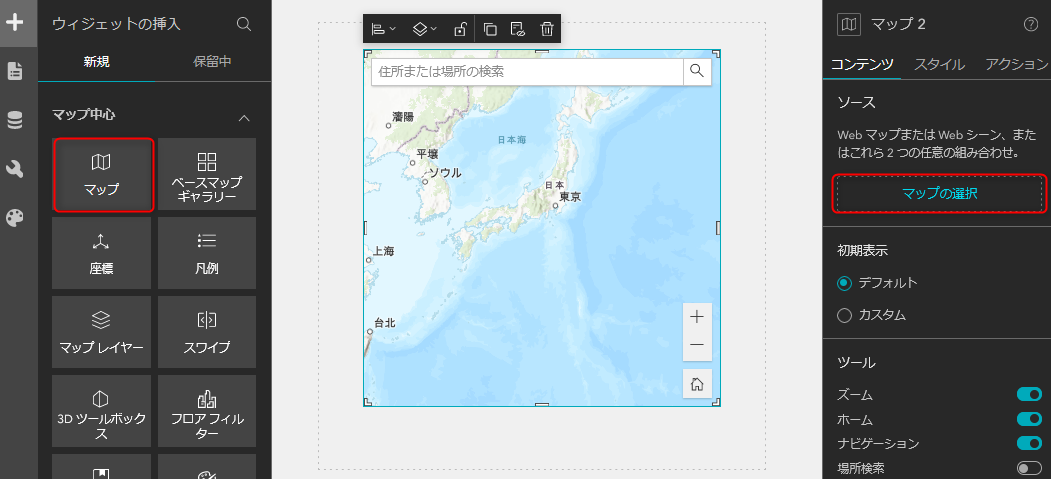Open help for マップ 2 widget
Viewport: 1051px width, 479px height.
(1031, 24)
